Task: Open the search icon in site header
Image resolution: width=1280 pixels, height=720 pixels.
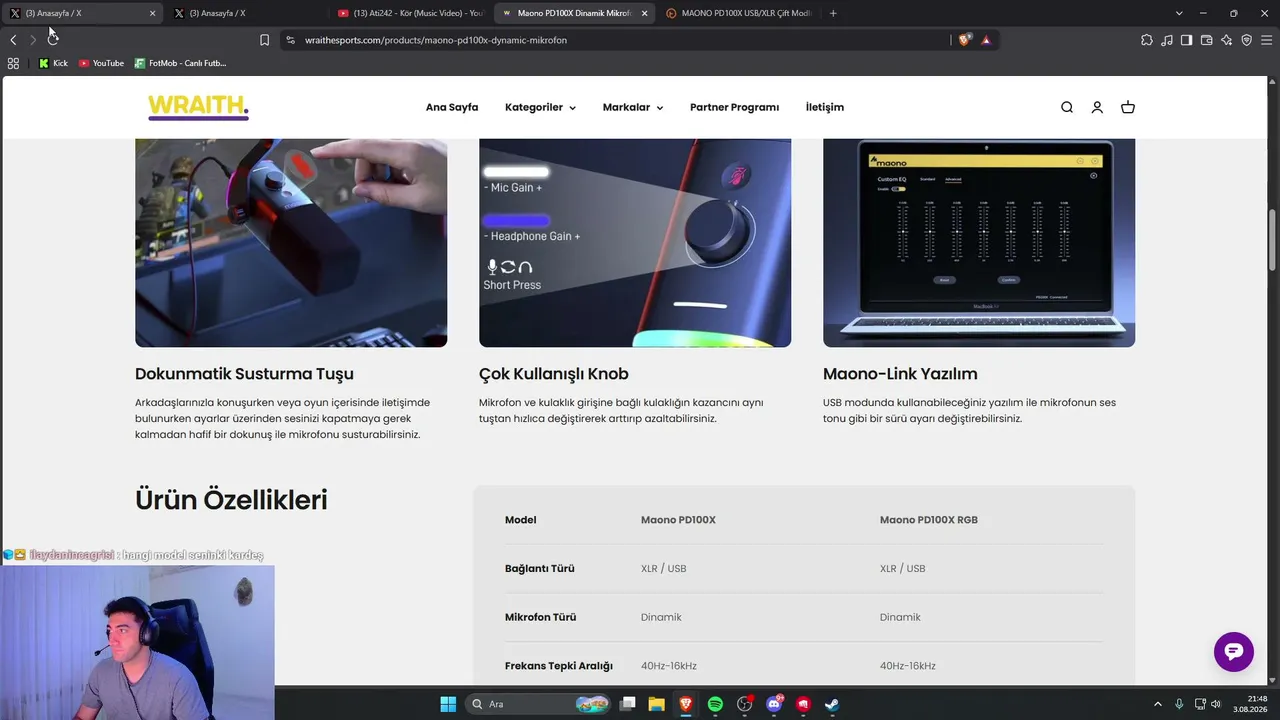Action: pos(1067,107)
